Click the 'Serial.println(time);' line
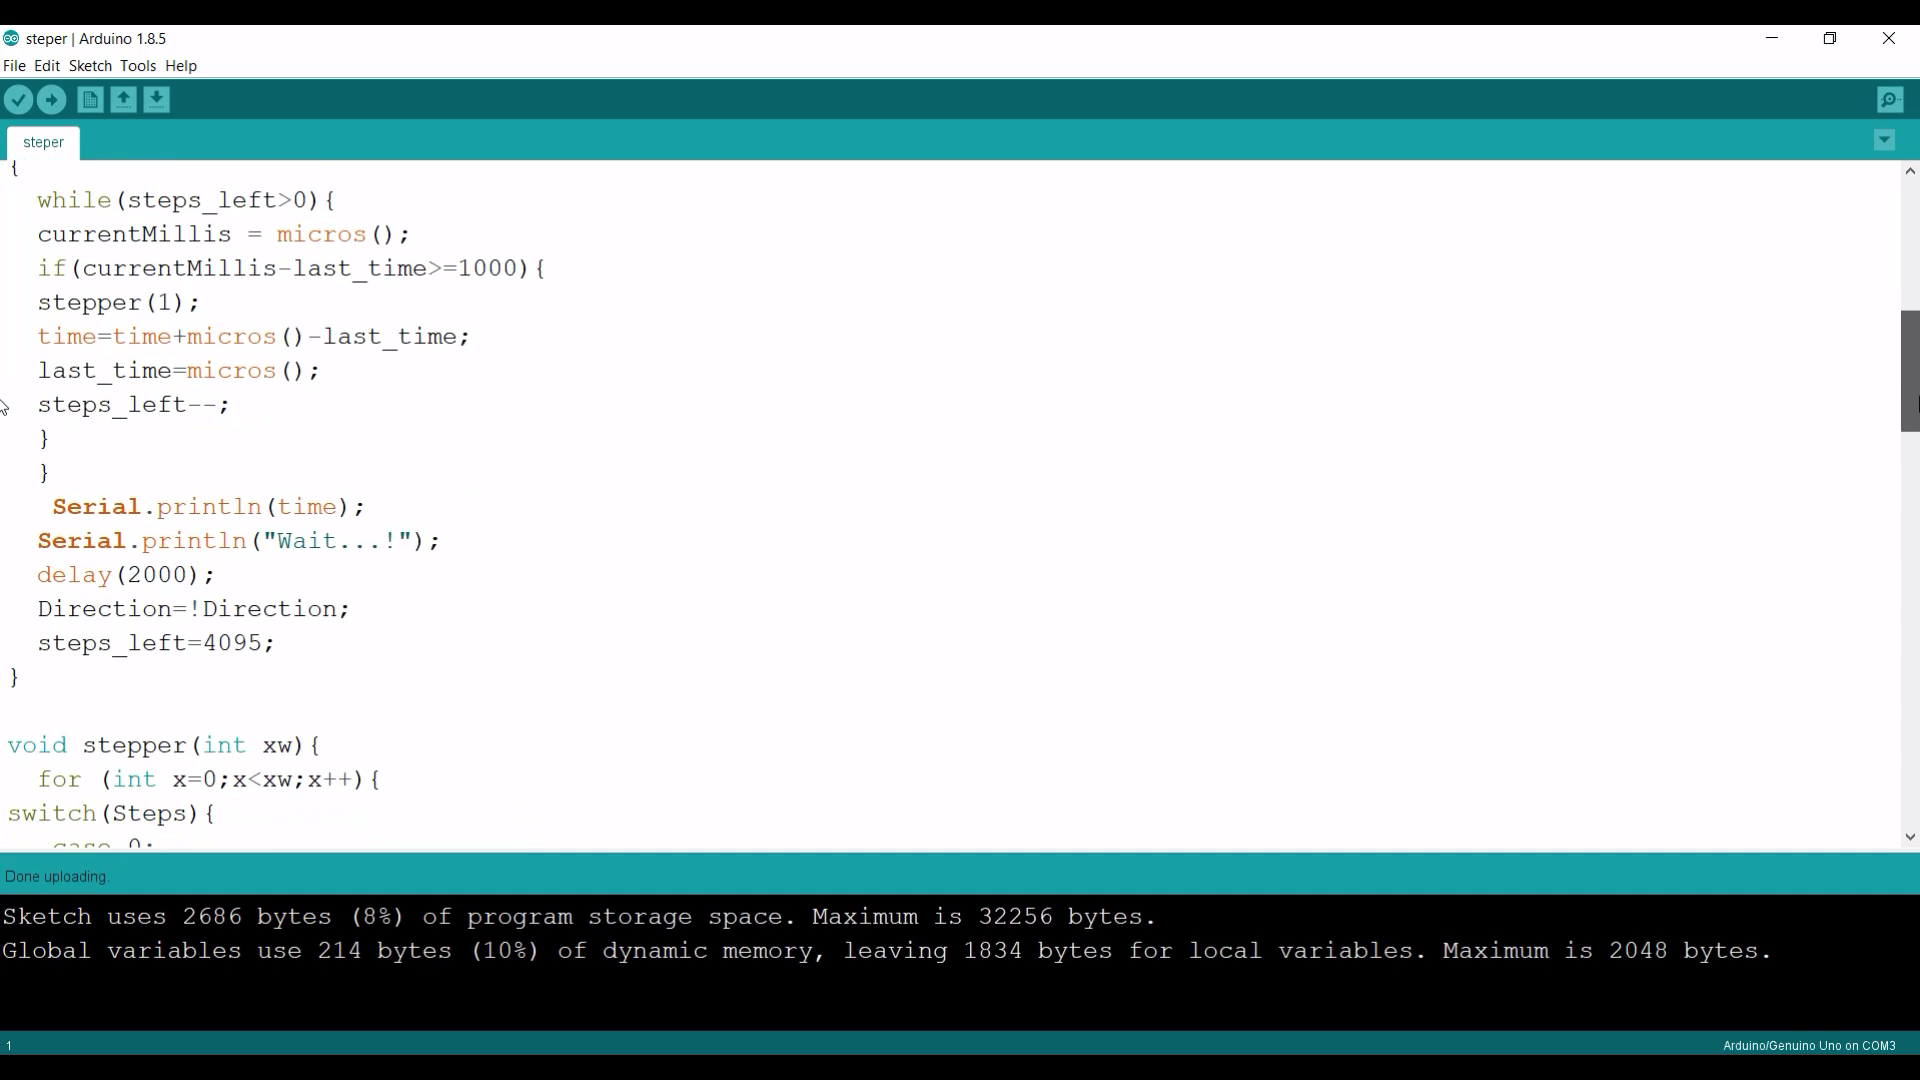This screenshot has width=1920, height=1080. [x=209, y=507]
